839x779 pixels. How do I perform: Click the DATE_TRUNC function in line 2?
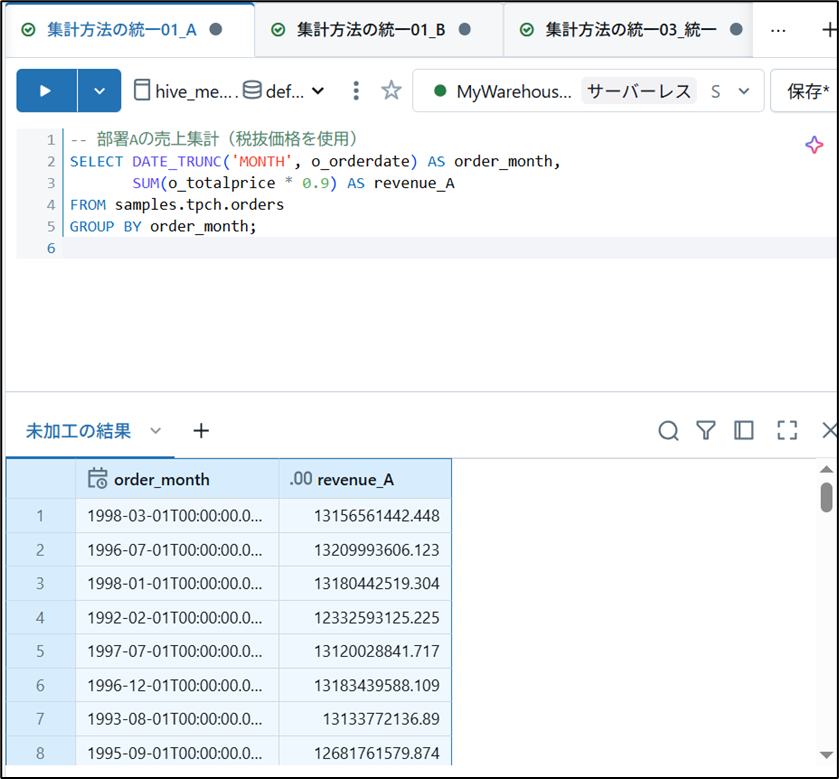(177, 162)
